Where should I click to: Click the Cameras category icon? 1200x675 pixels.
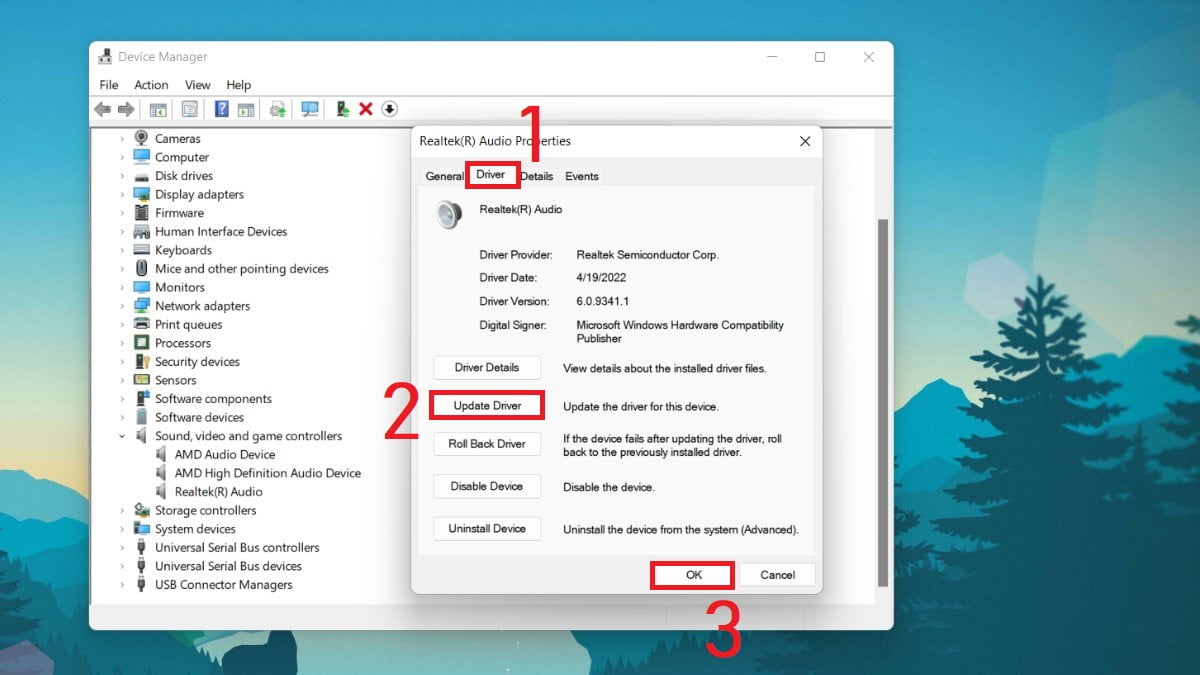point(142,138)
